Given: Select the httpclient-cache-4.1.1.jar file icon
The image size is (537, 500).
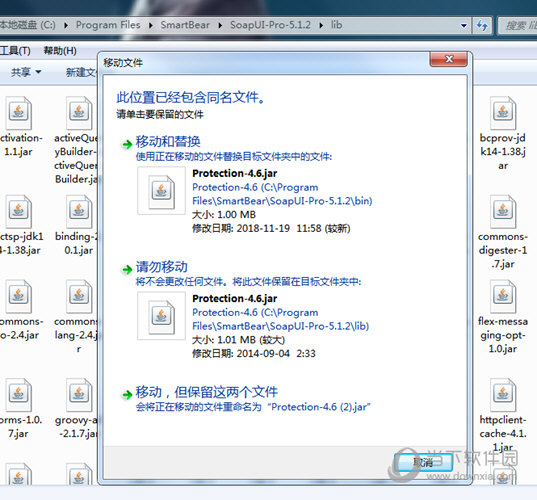Looking at the screenshot, I should pyautogui.click(x=503, y=395).
